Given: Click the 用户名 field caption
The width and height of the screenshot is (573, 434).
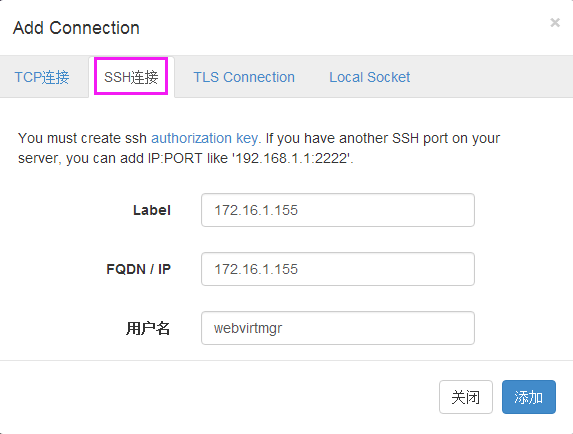Looking at the screenshot, I should pyautogui.click(x=148, y=328).
